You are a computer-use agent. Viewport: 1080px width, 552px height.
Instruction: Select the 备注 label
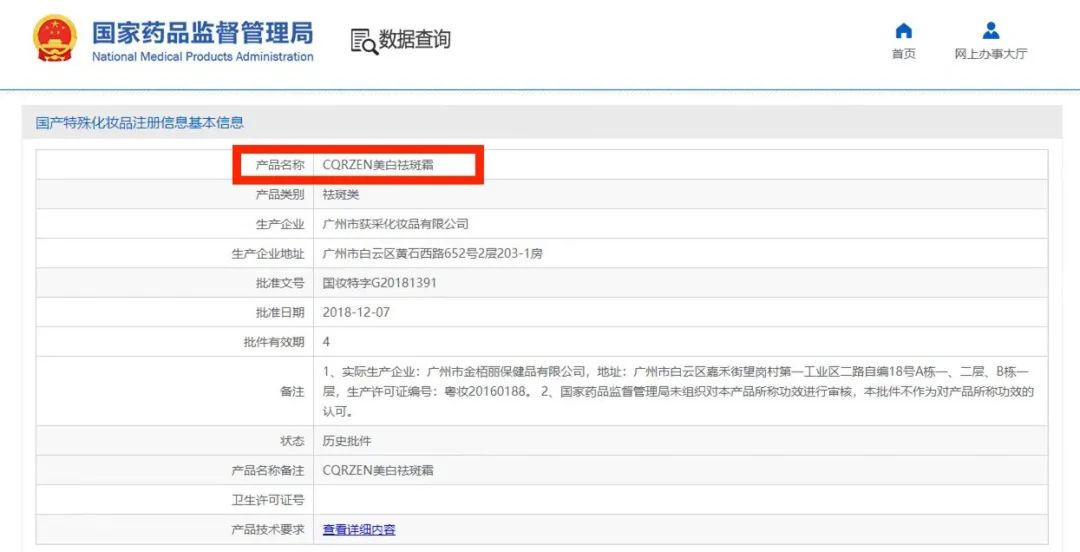292,391
